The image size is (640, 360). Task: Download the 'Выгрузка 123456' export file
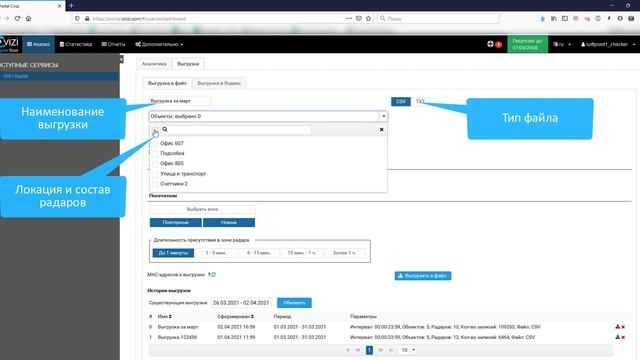pyautogui.click(x=618, y=337)
